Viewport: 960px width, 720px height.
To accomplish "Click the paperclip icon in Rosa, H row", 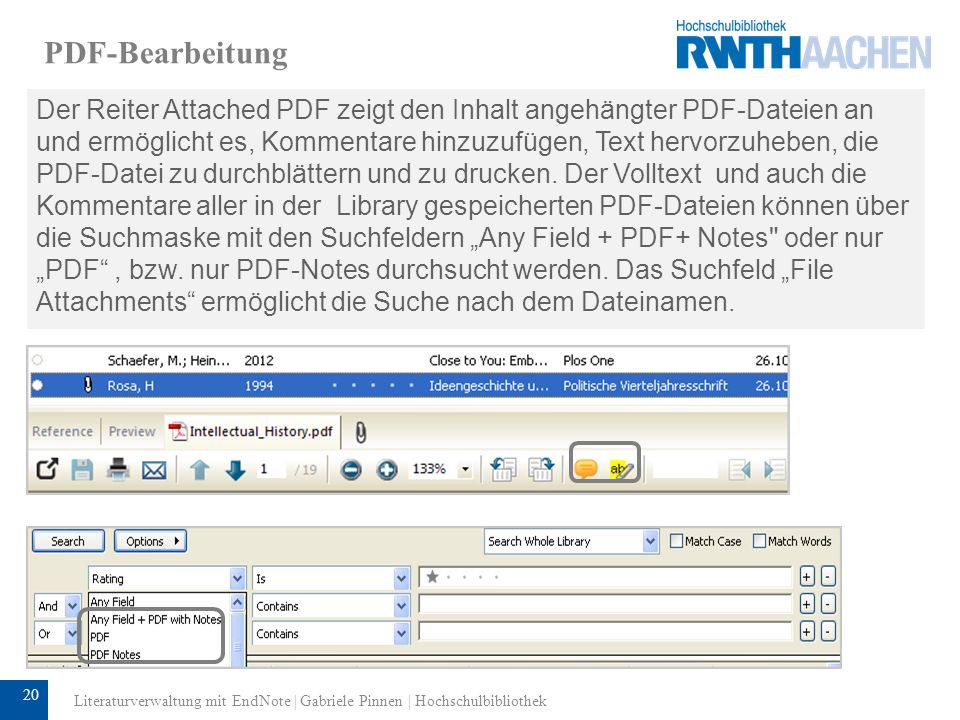I will 88,385.
